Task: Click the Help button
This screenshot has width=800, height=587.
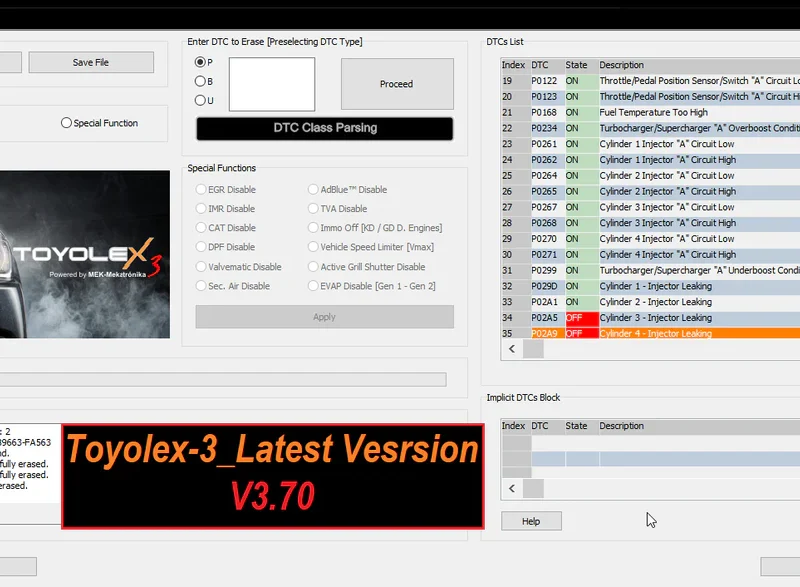Action: click(x=531, y=521)
